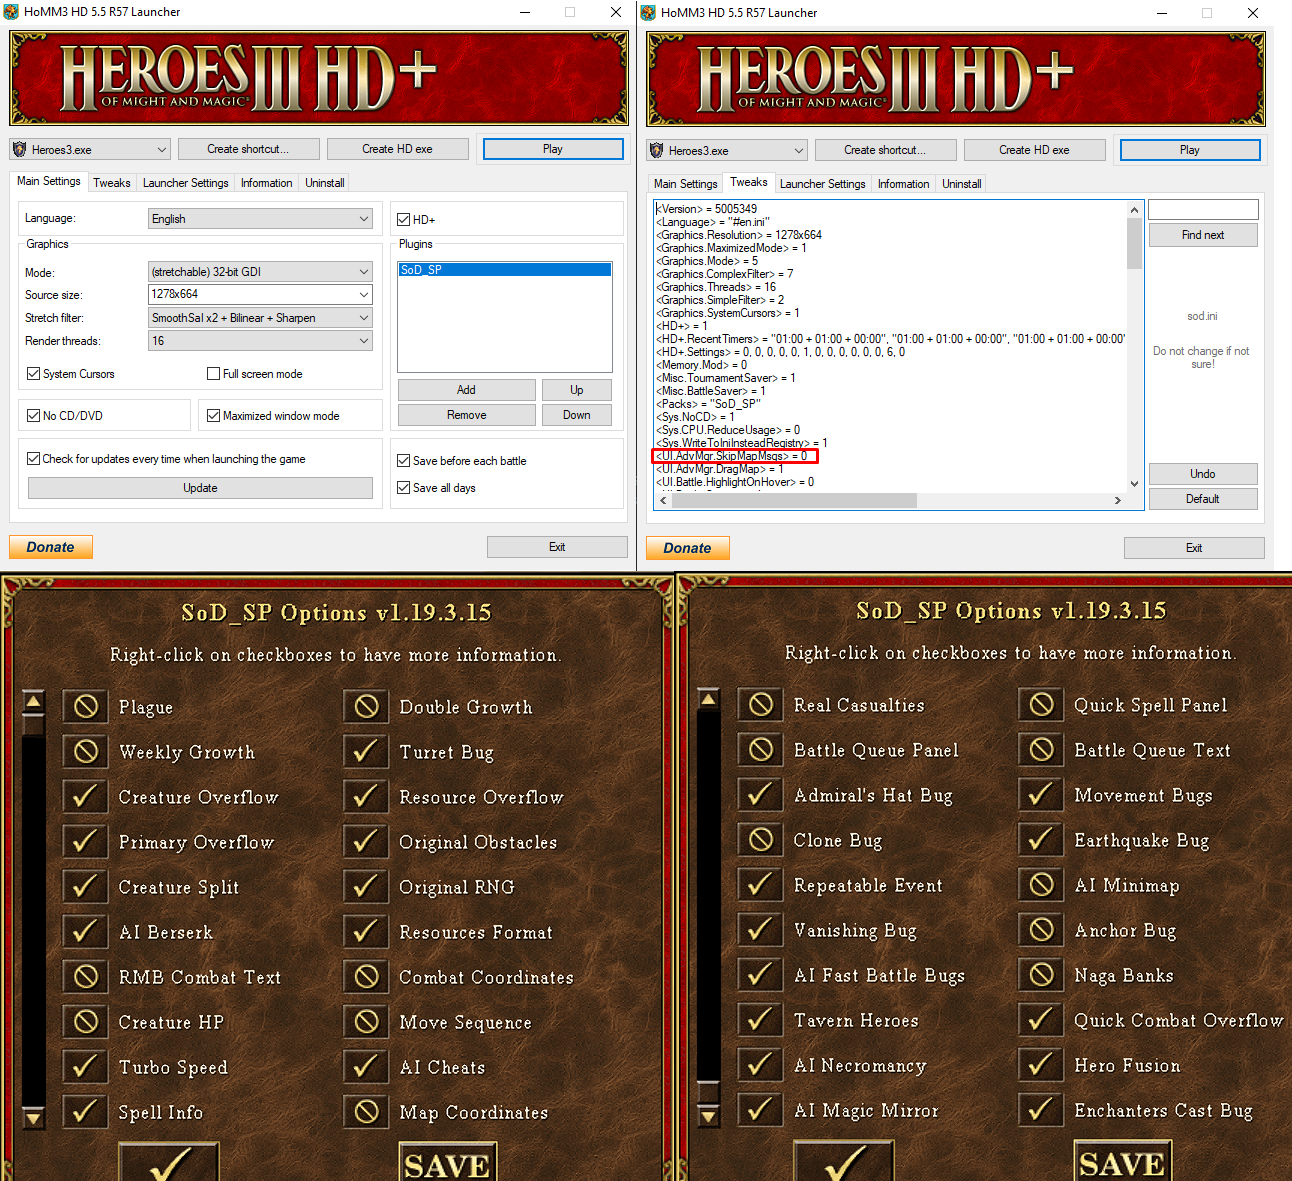Switch to Tweaks tab in left launcher
This screenshot has width=1292, height=1181.
[x=112, y=183]
